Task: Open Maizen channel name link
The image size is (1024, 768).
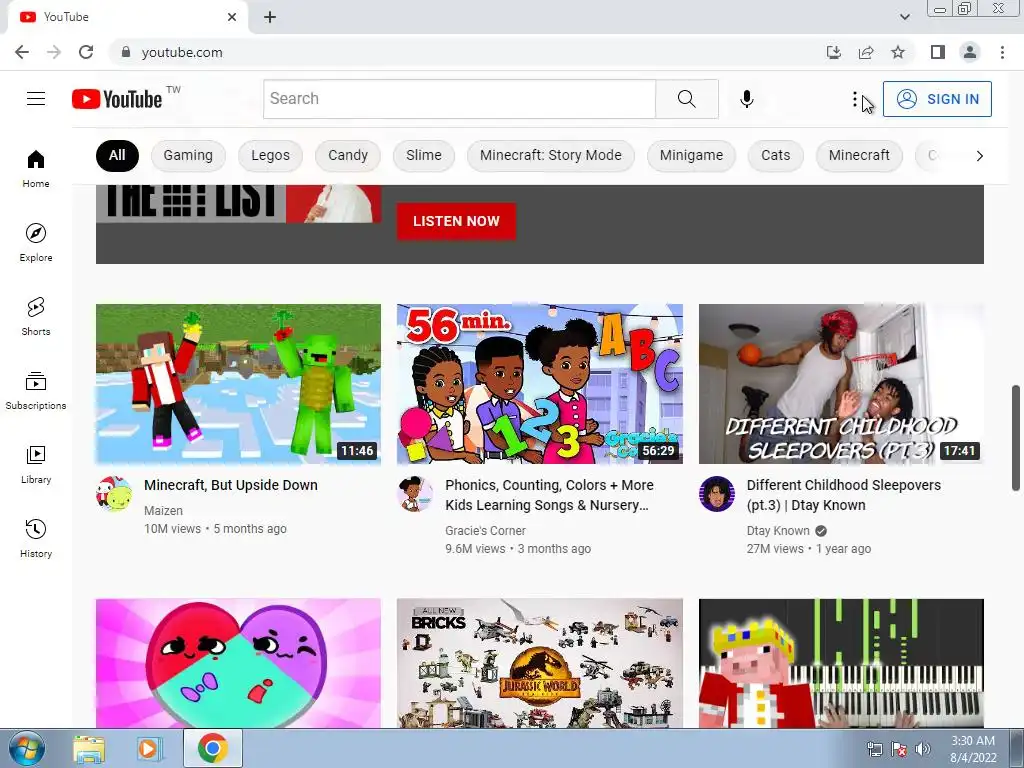Action: (x=163, y=511)
